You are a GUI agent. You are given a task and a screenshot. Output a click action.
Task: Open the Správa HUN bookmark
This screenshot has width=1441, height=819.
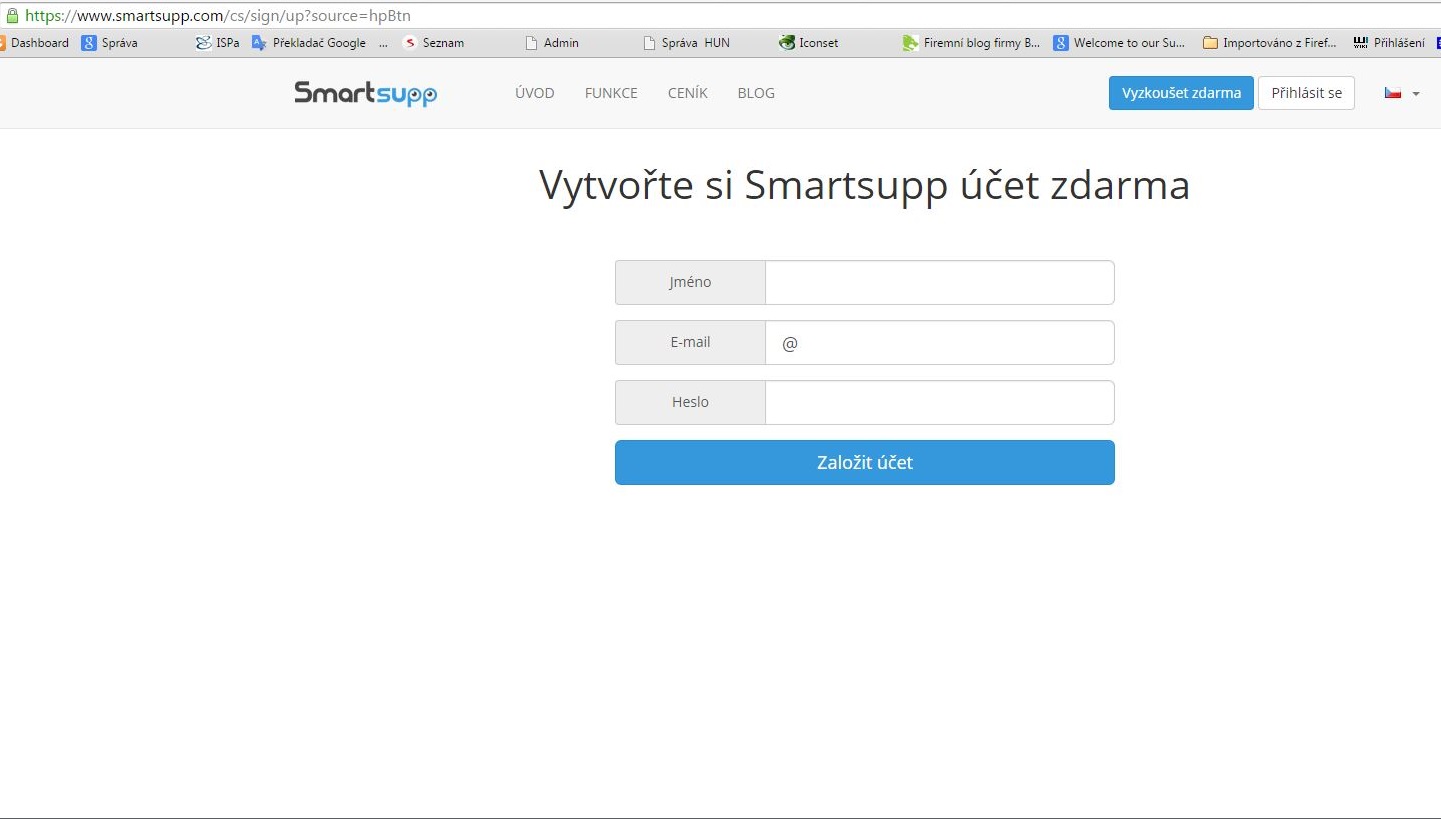point(687,43)
